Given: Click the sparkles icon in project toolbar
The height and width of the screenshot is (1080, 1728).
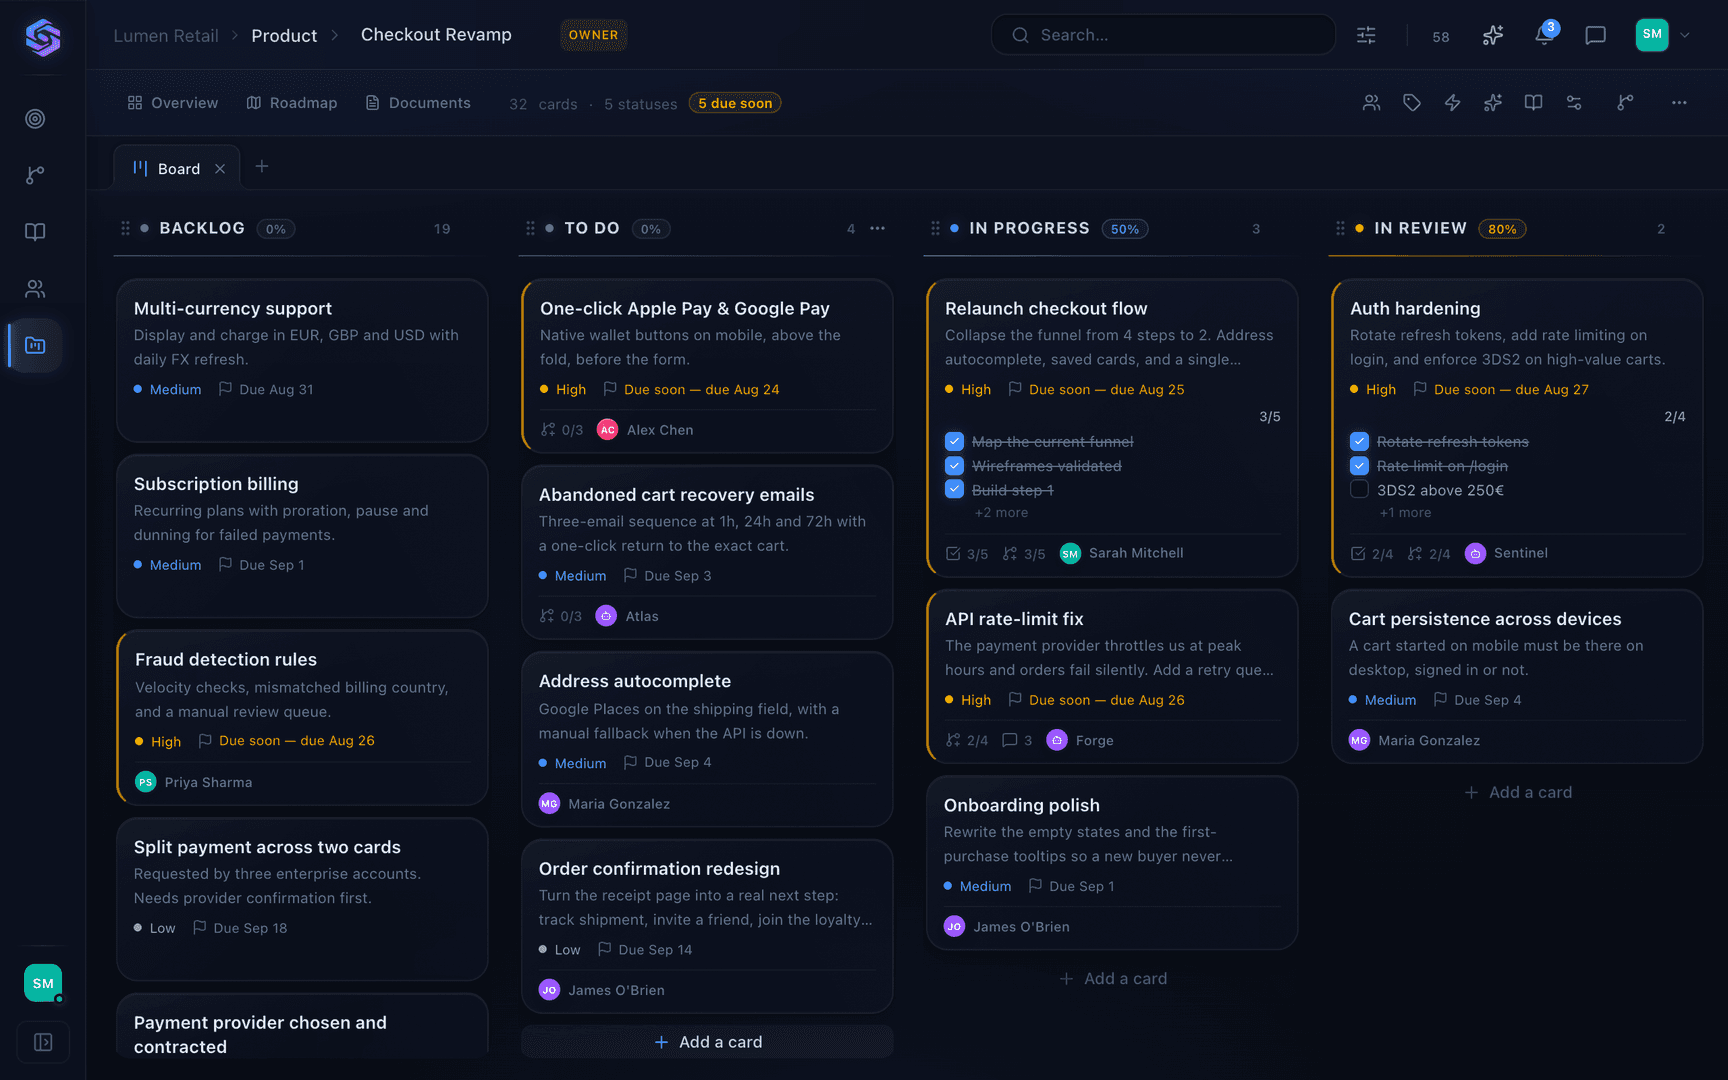Looking at the screenshot, I should coord(1493,103).
